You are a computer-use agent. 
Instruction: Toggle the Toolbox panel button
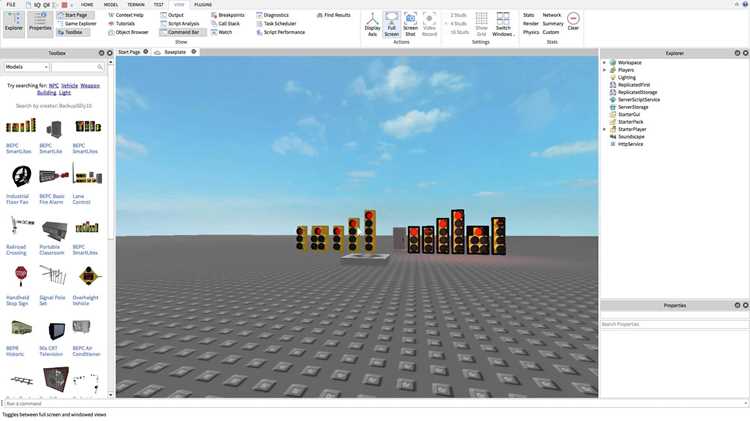pos(73,33)
